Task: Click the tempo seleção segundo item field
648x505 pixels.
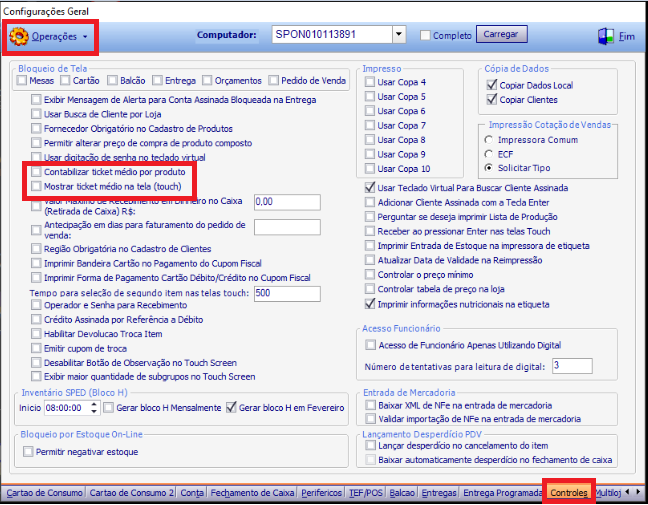Action: (287, 293)
